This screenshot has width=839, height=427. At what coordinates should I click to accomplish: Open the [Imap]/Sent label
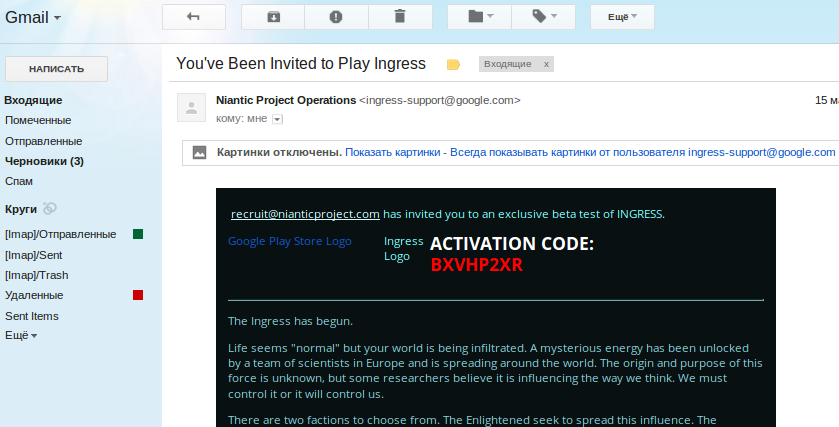33,255
